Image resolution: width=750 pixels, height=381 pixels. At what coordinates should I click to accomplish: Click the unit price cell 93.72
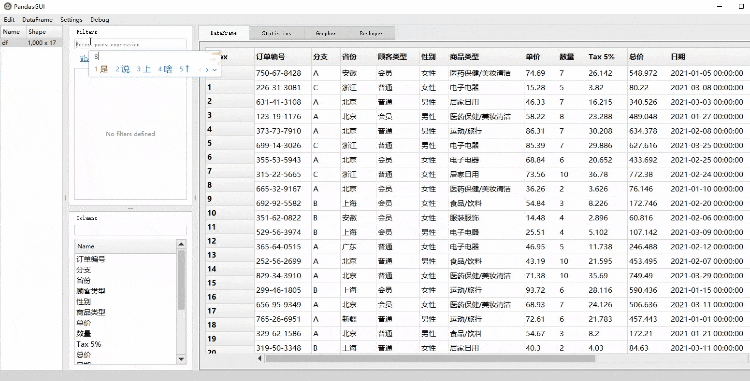pos(540,290)
